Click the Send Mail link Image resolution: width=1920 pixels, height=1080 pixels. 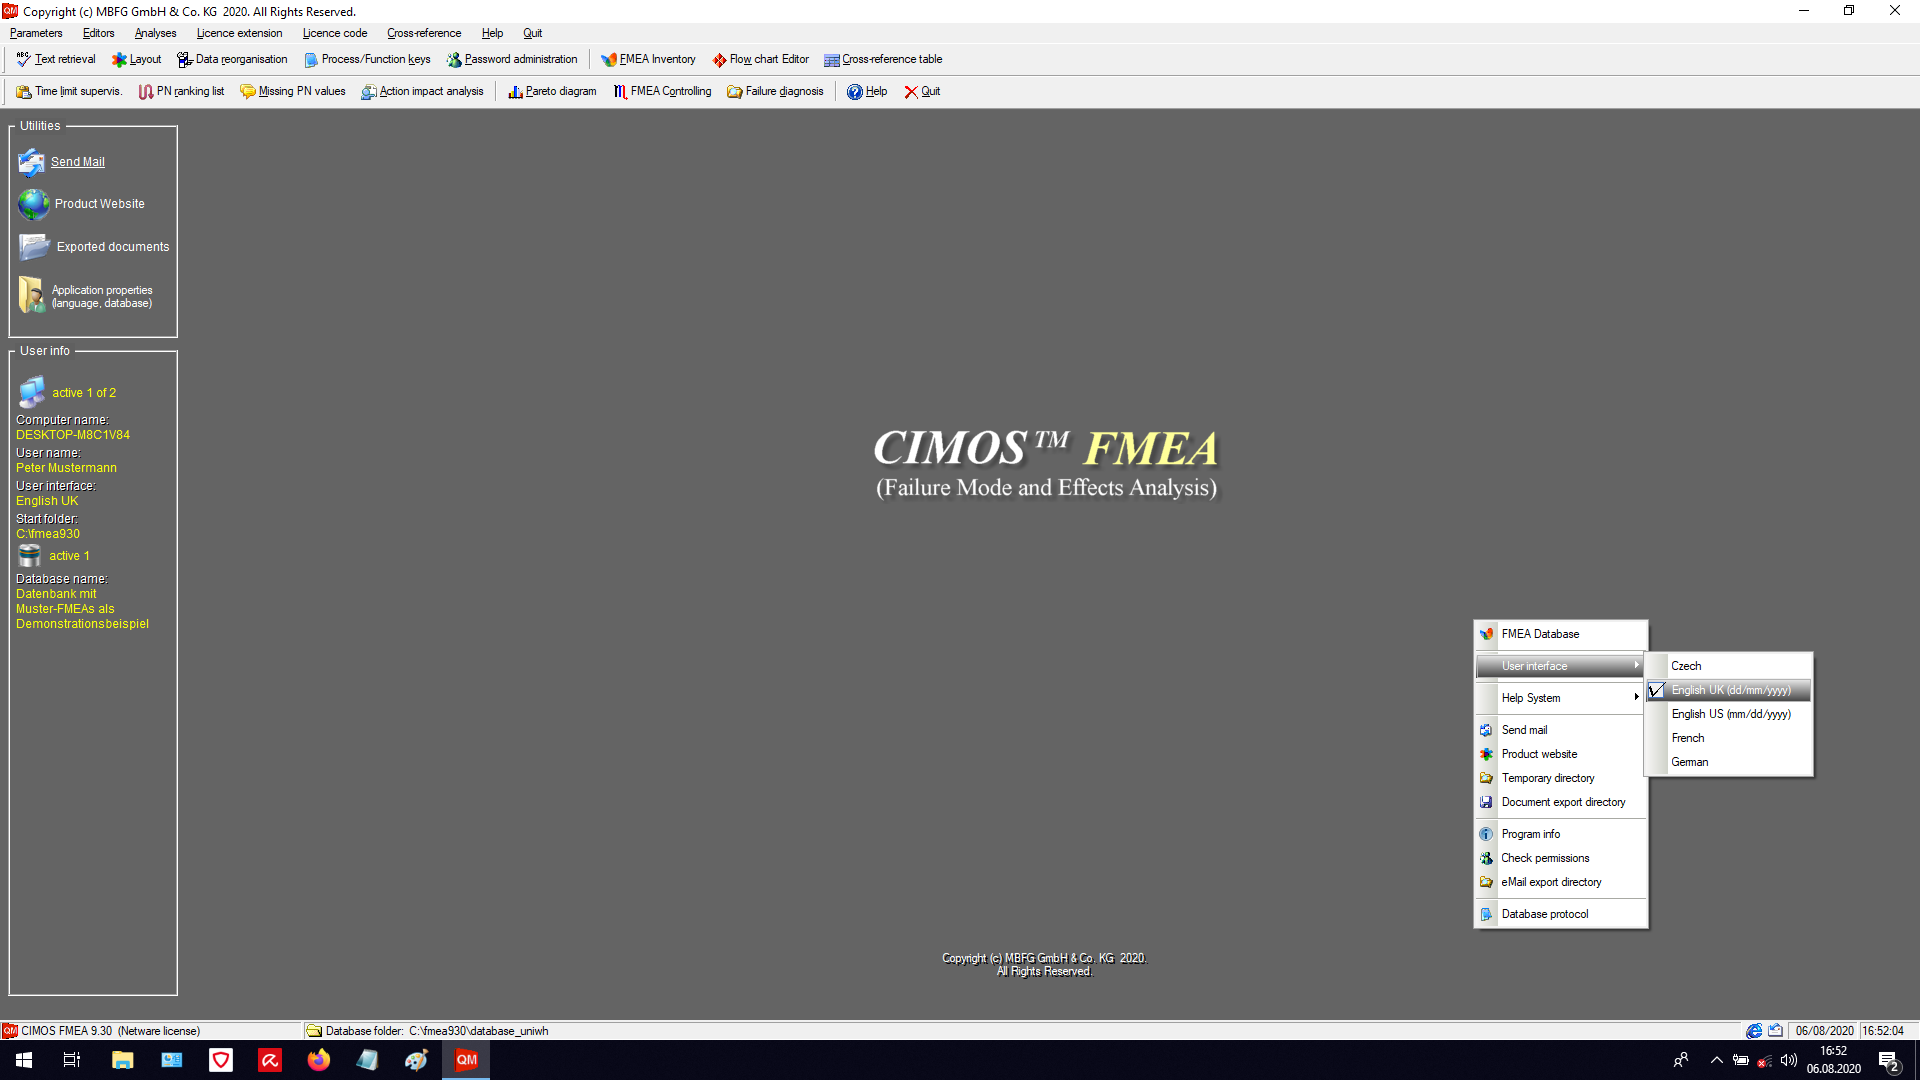(x=78, y=162)
